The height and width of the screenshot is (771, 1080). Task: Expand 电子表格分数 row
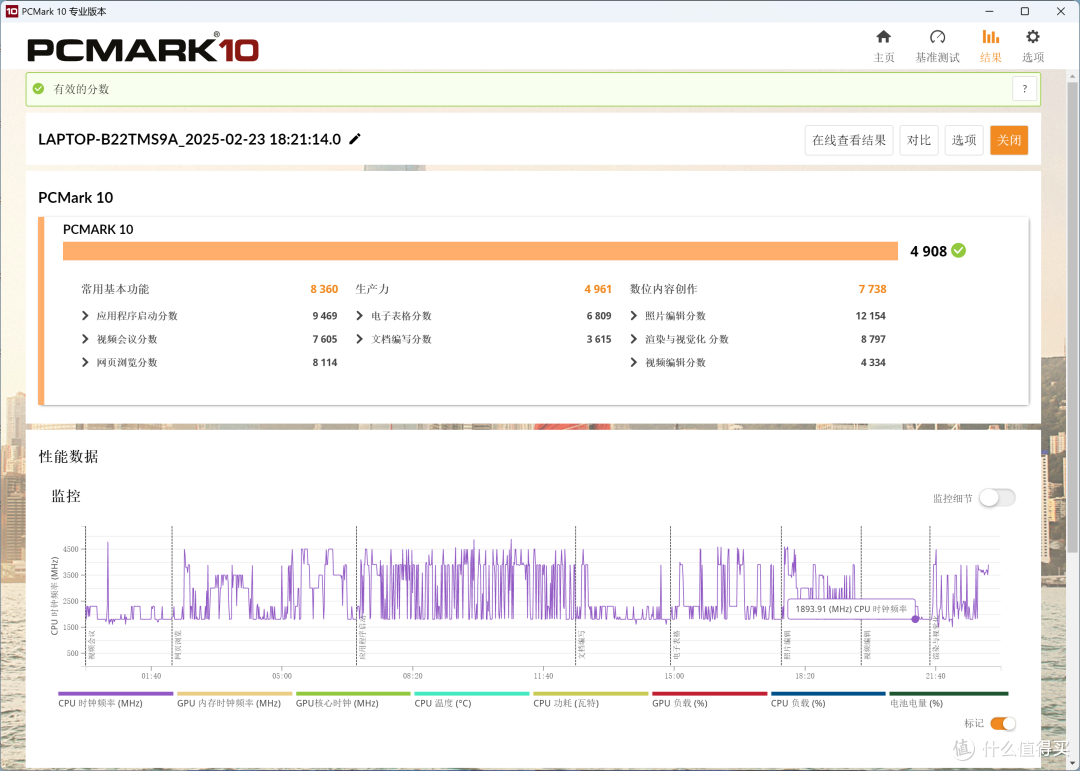pos(360,316)
